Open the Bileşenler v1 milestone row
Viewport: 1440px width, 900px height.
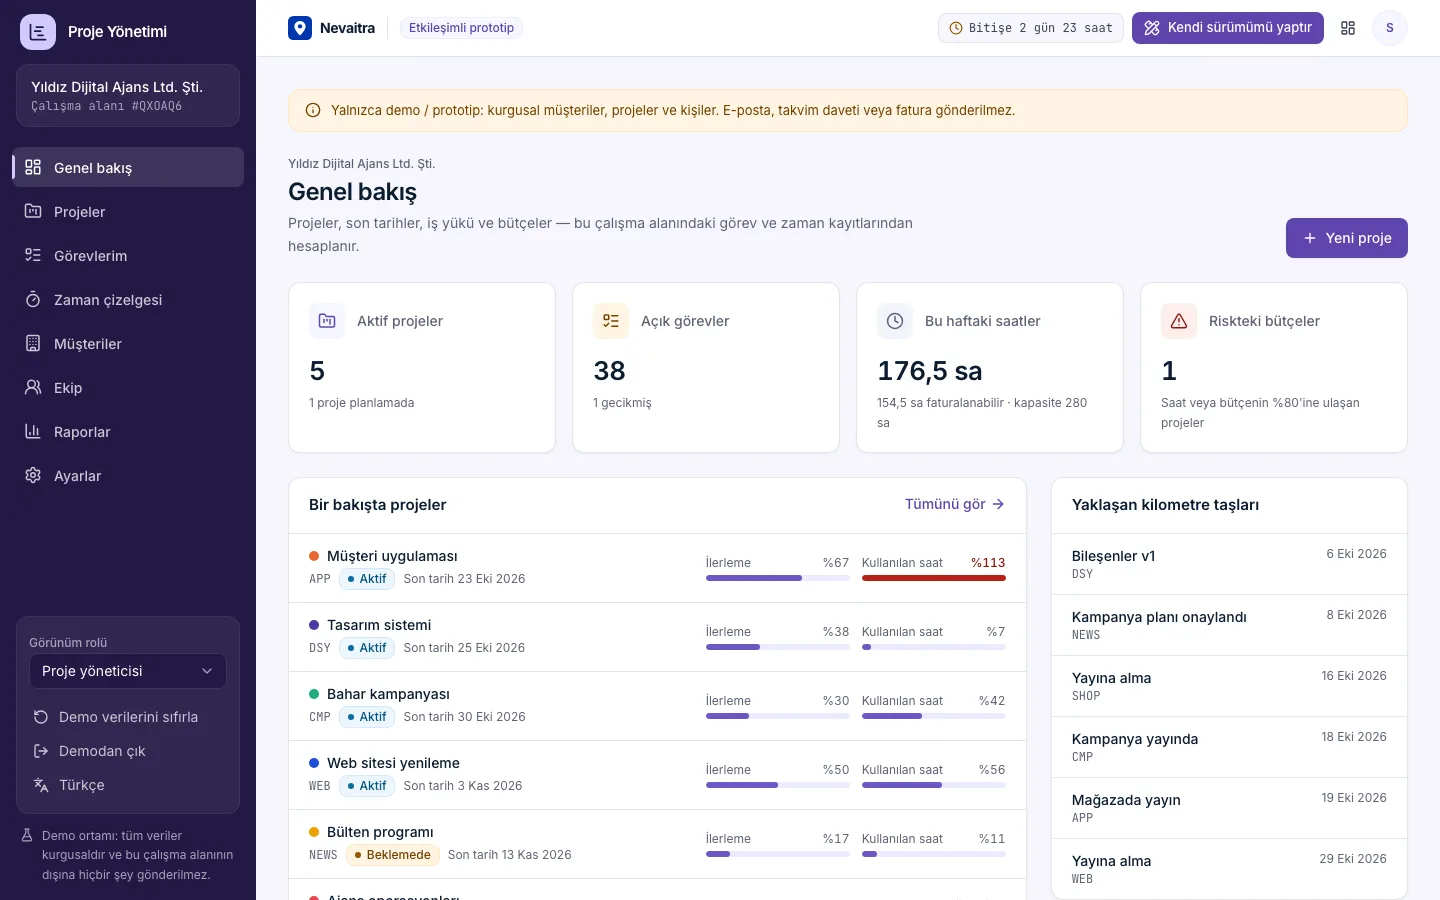pyautogui.click(x=1229, y=564)
